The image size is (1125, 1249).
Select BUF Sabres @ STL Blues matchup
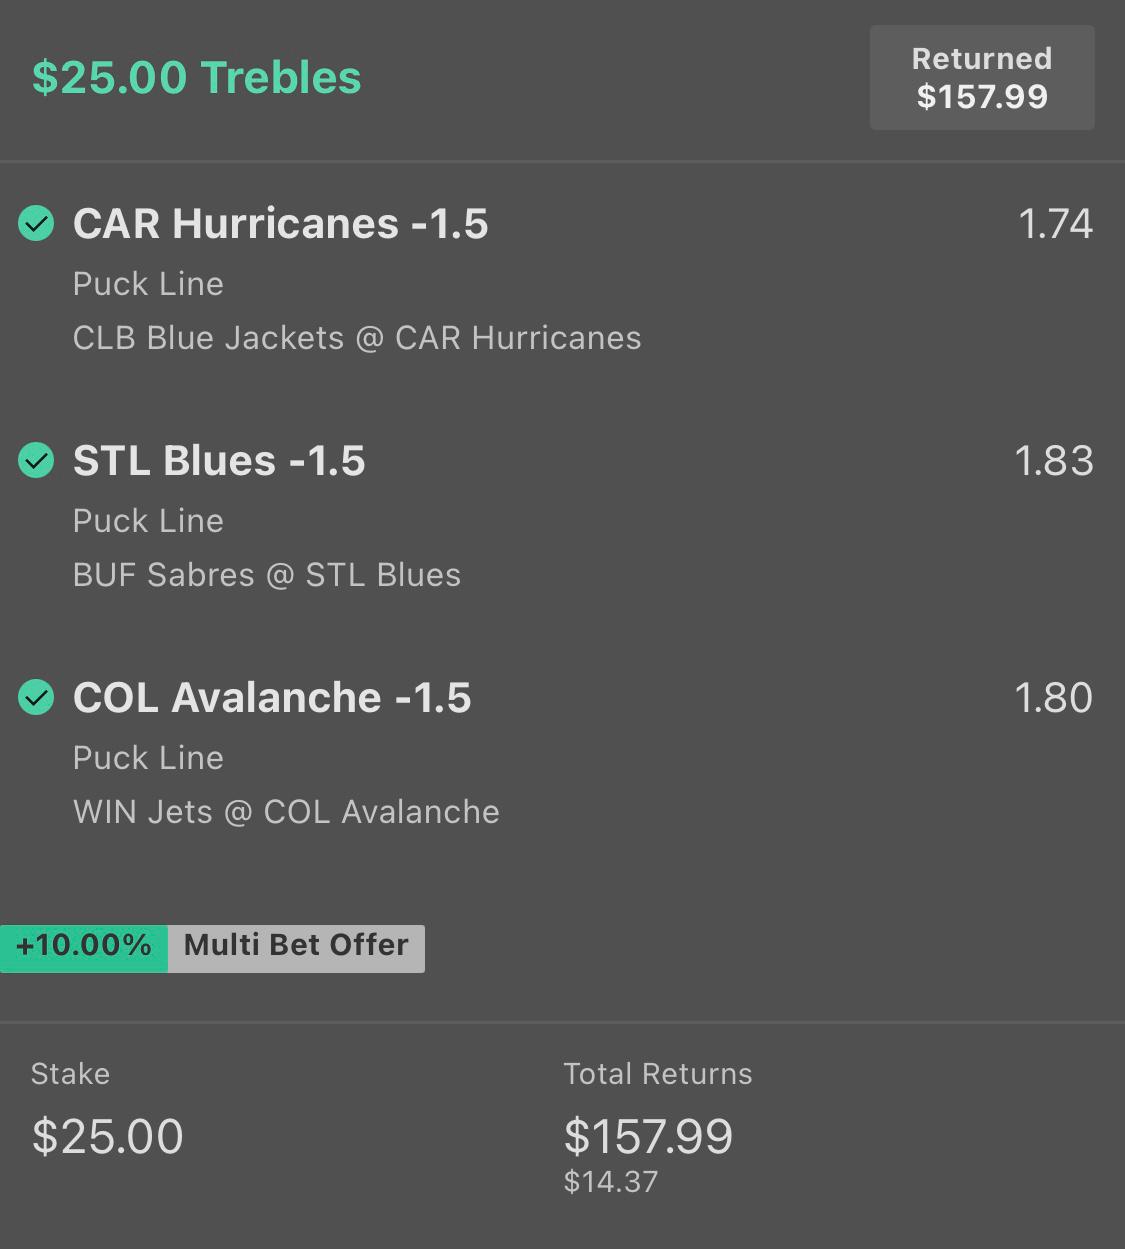pyautogui.click(x=267, y=575)
